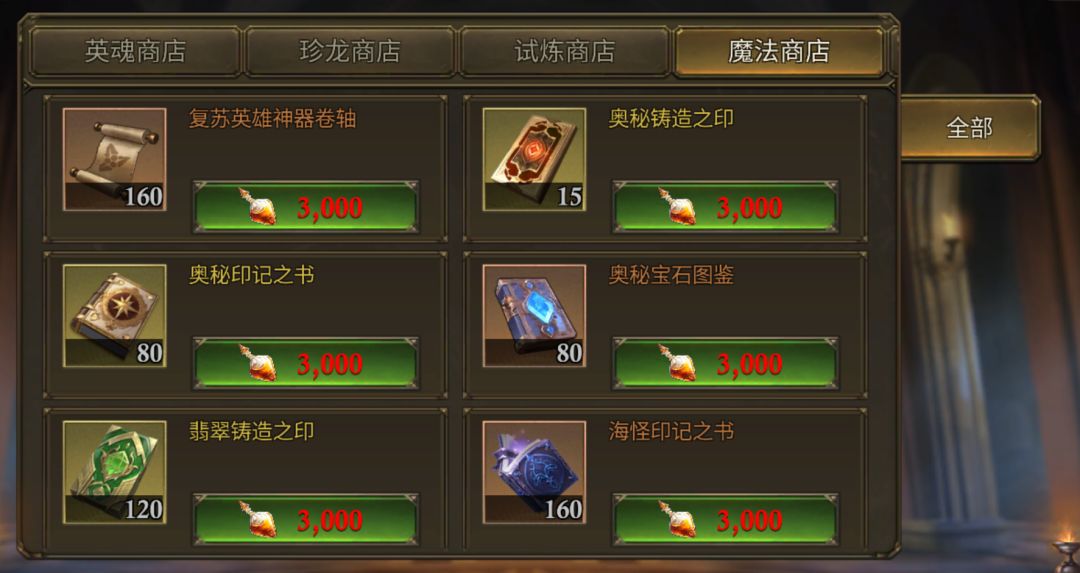Tap the 奥秘宝石图鉴 blue gem book icon

tap(534, 315)
